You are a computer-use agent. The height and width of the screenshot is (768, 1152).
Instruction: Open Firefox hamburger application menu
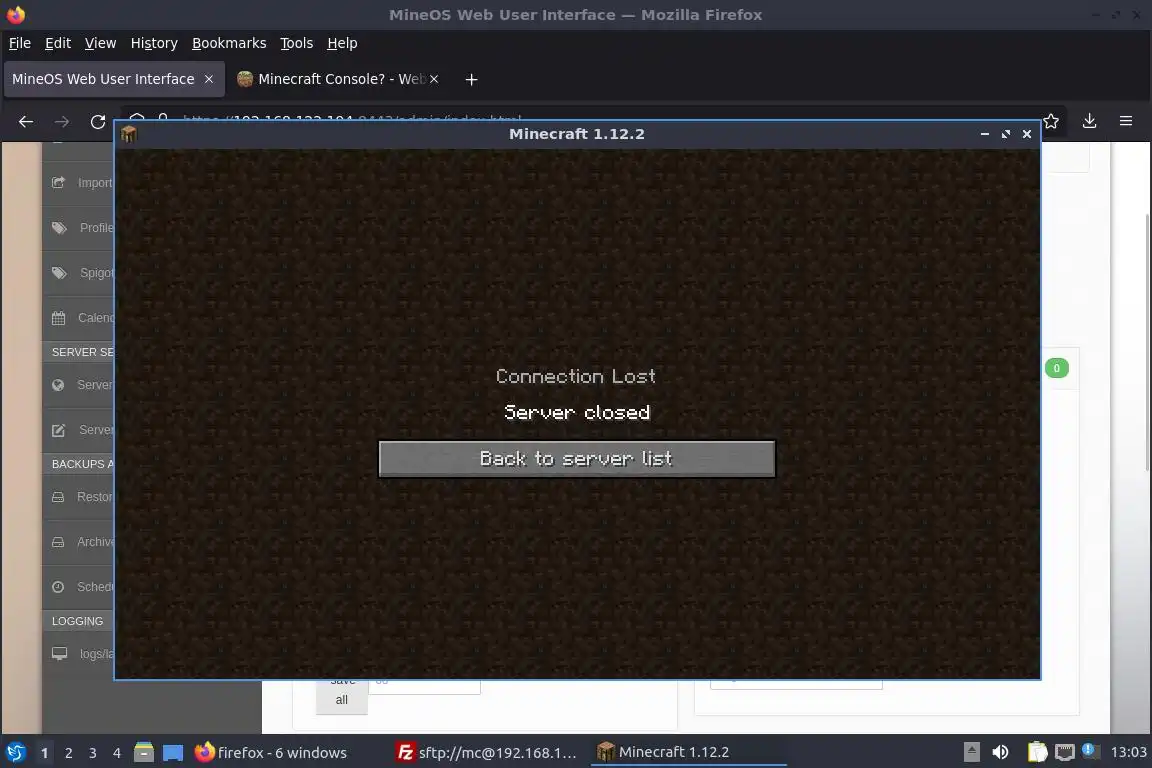(x=1126, y=121)
